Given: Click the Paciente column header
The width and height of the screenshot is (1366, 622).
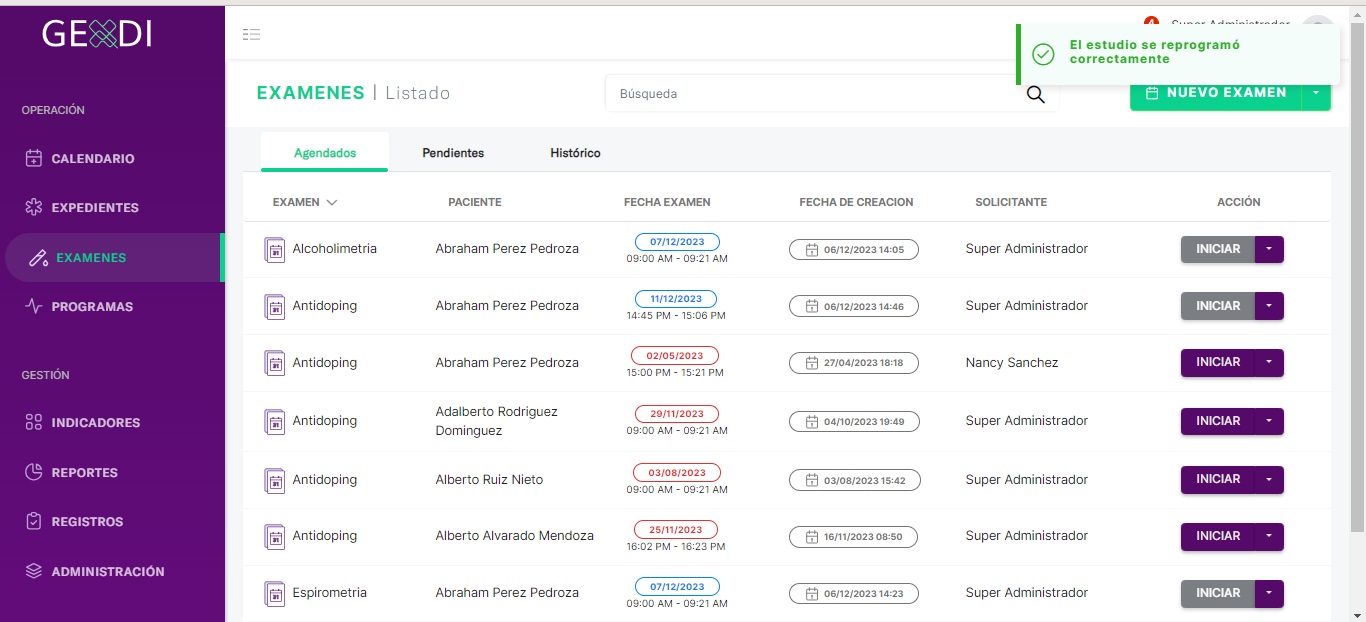Looking at the screenshot, I should [x=475, y=202].
